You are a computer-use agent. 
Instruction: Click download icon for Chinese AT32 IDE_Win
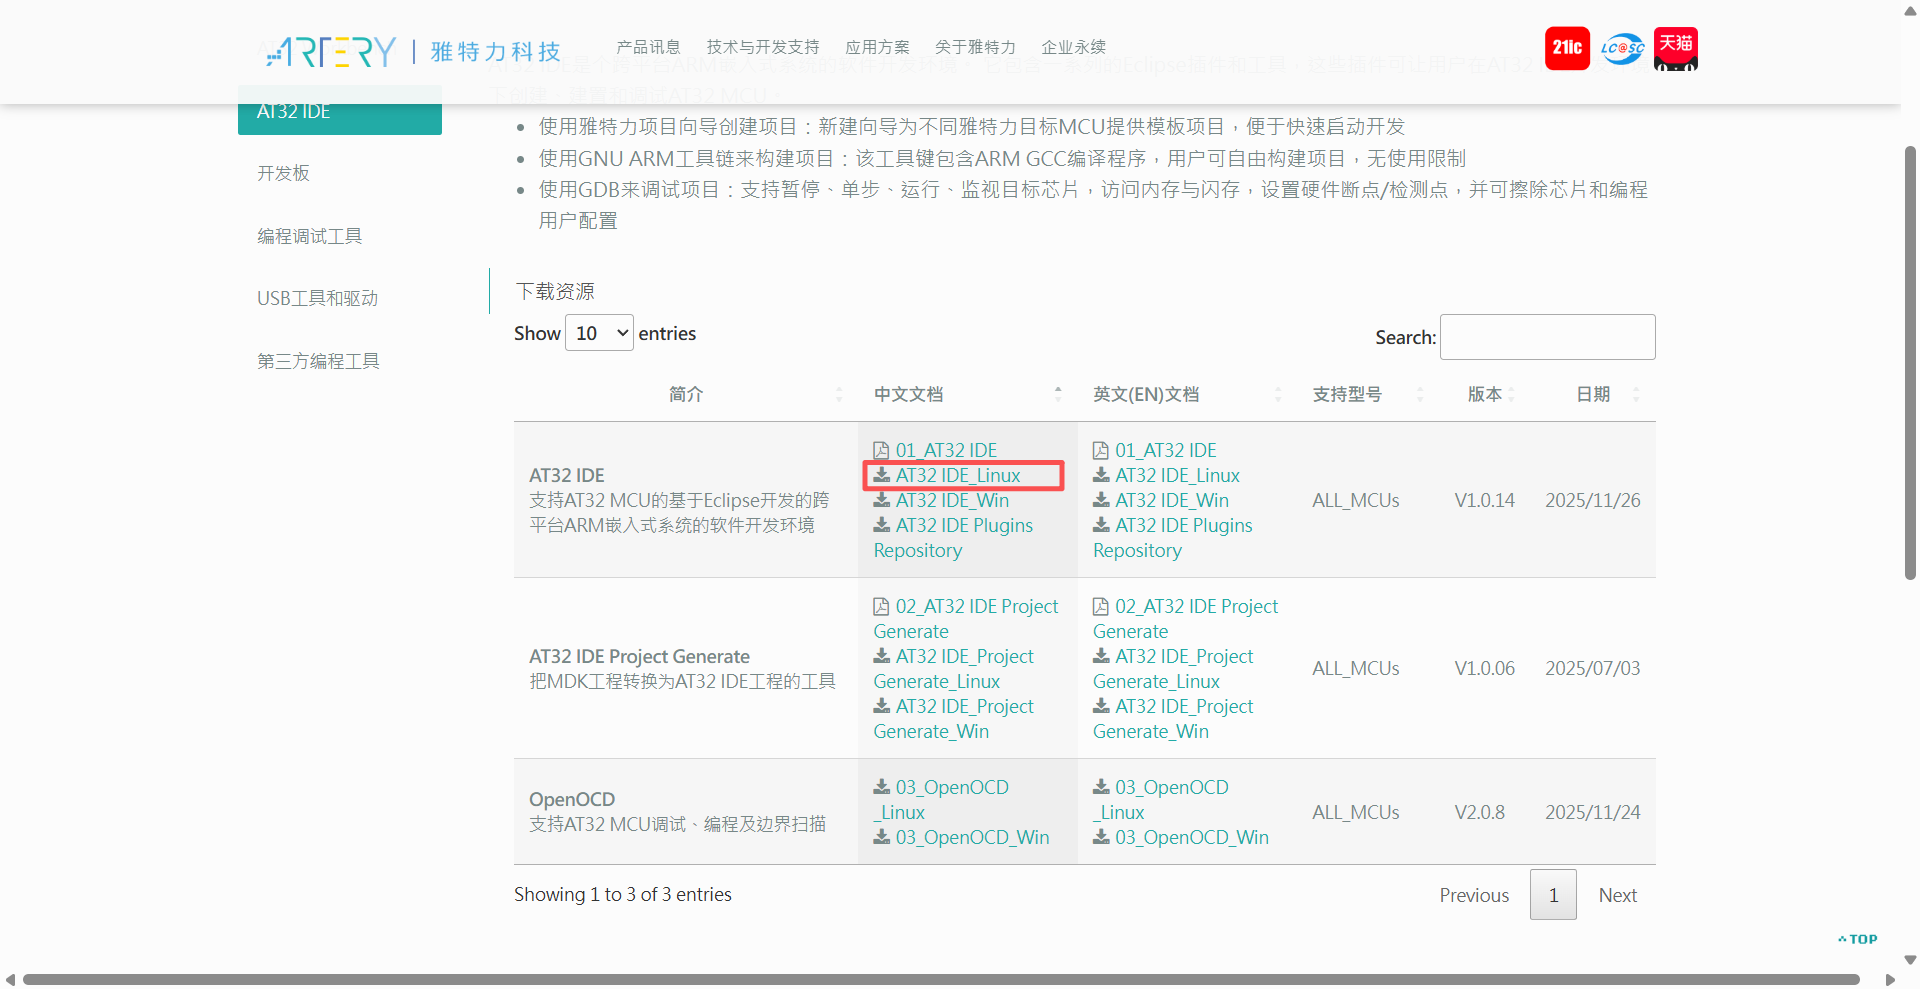click(x=882, y=499)
